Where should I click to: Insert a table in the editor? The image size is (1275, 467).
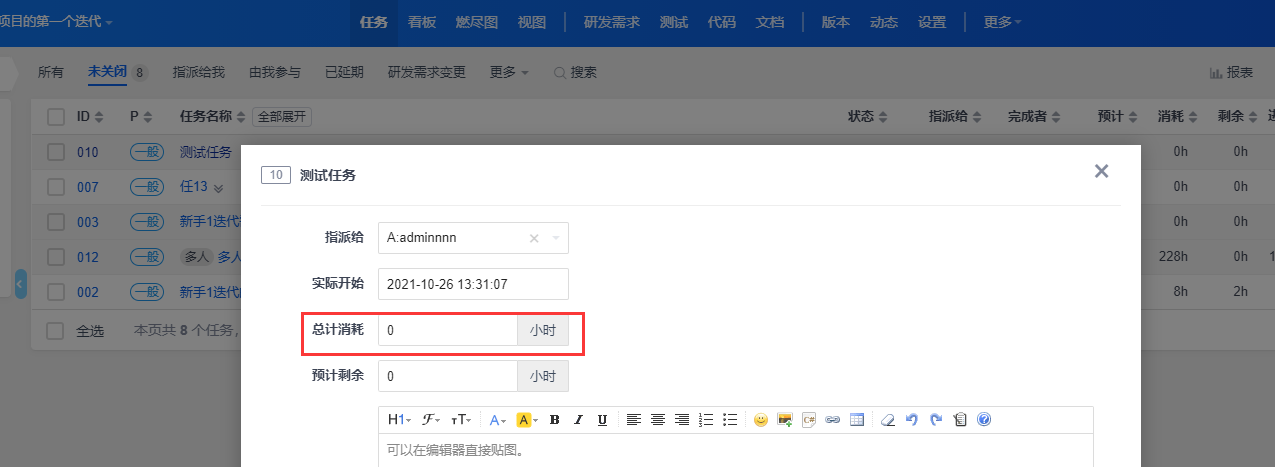857,420
